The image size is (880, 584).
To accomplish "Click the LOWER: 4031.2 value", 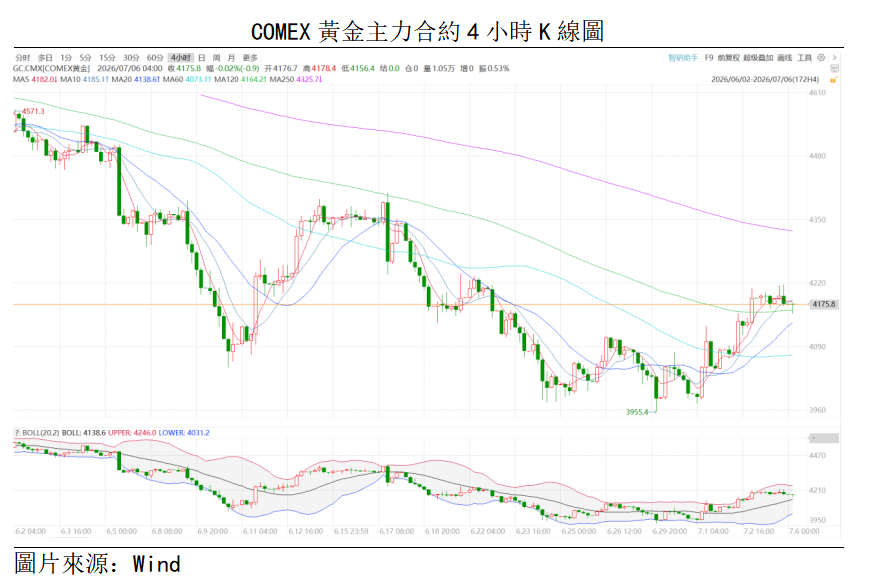I will point(184,433).
